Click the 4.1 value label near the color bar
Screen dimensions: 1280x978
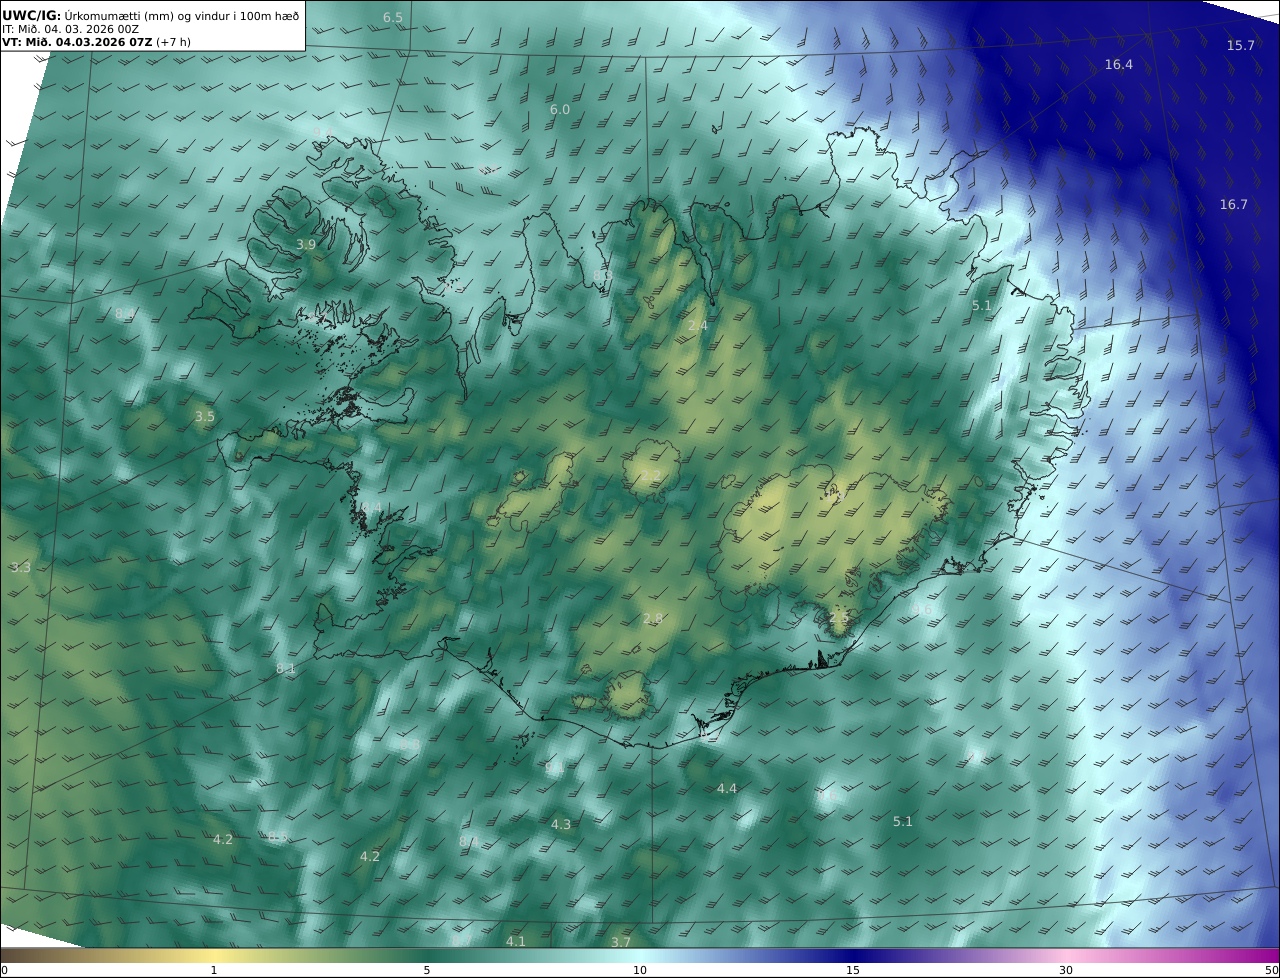pos(516,942)
